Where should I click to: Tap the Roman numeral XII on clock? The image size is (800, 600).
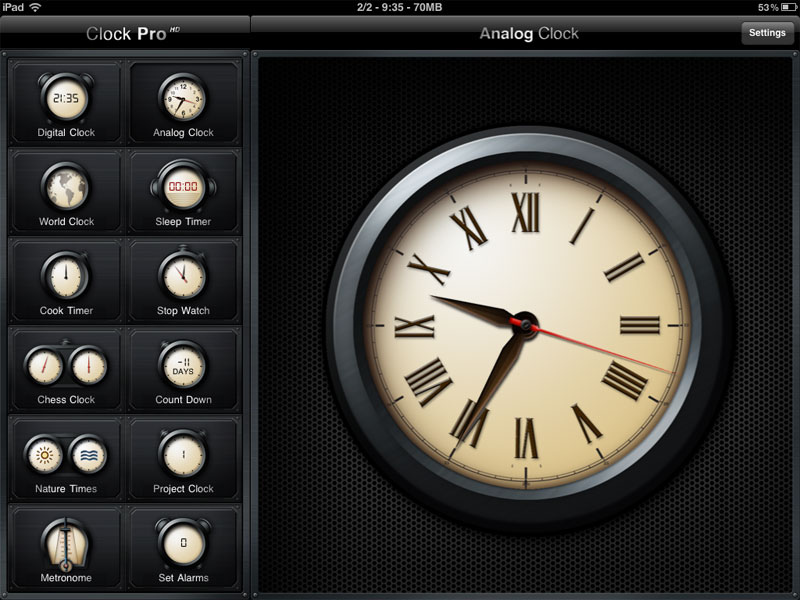point(526,212)
